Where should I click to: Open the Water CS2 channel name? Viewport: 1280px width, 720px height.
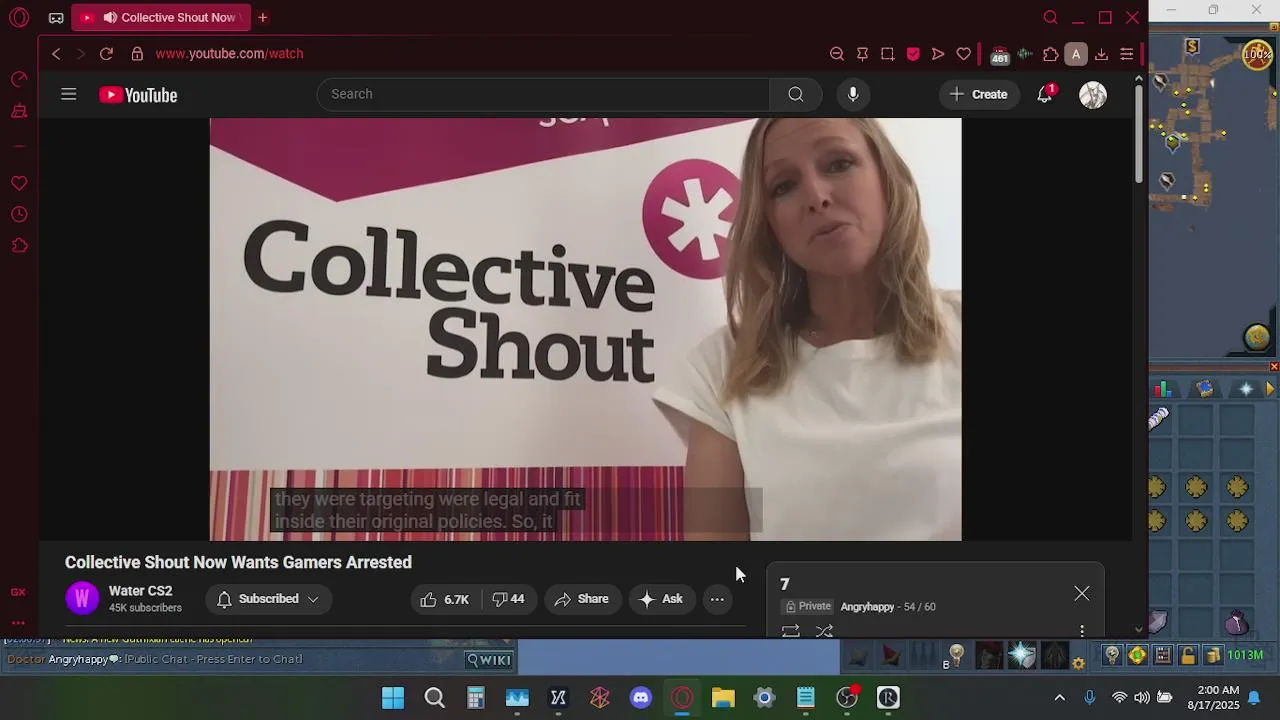coord(140,591)
